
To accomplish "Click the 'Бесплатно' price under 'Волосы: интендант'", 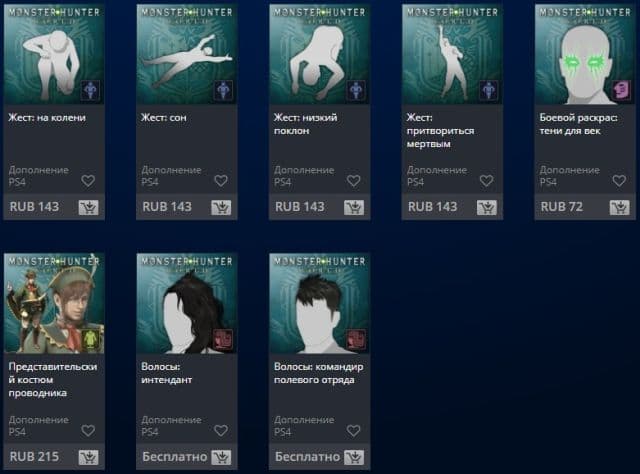I will coord(175,456).
